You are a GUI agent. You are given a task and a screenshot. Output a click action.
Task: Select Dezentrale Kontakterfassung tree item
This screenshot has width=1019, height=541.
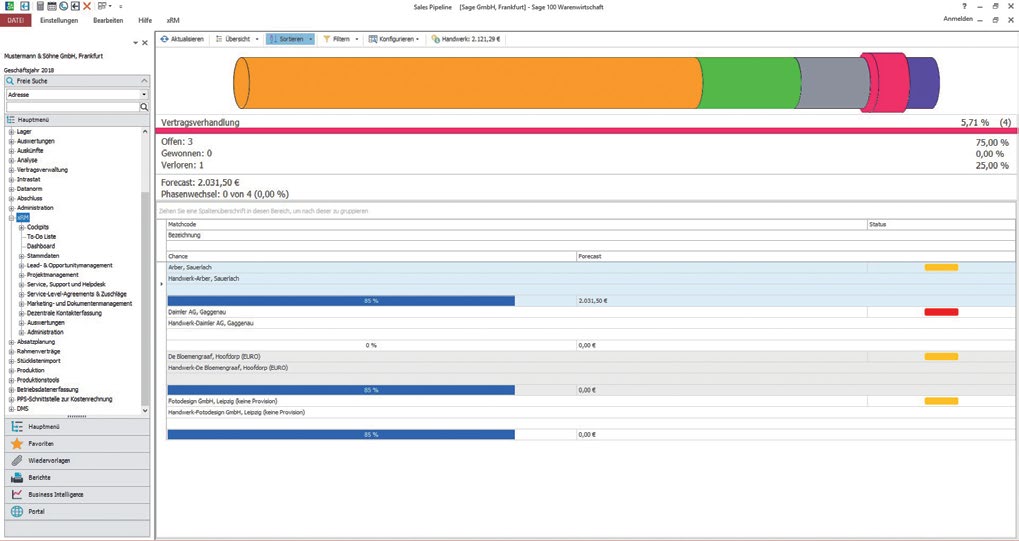coord(64,313)
